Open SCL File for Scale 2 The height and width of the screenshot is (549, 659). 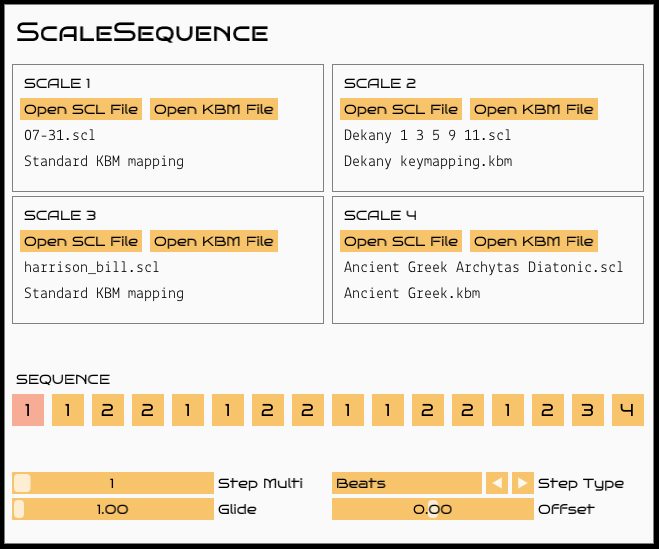tap(401, 109)
